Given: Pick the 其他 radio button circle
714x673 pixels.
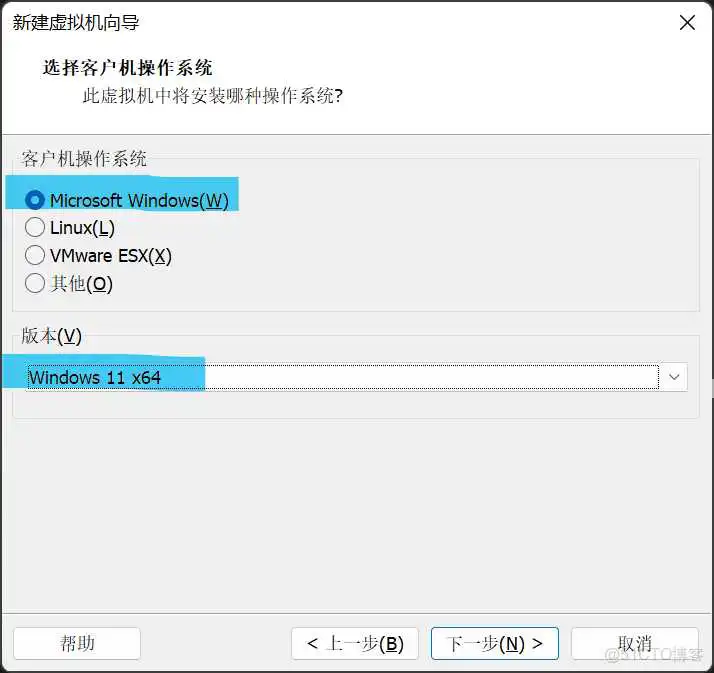Looking at the screenshot, I should [35, 284].
